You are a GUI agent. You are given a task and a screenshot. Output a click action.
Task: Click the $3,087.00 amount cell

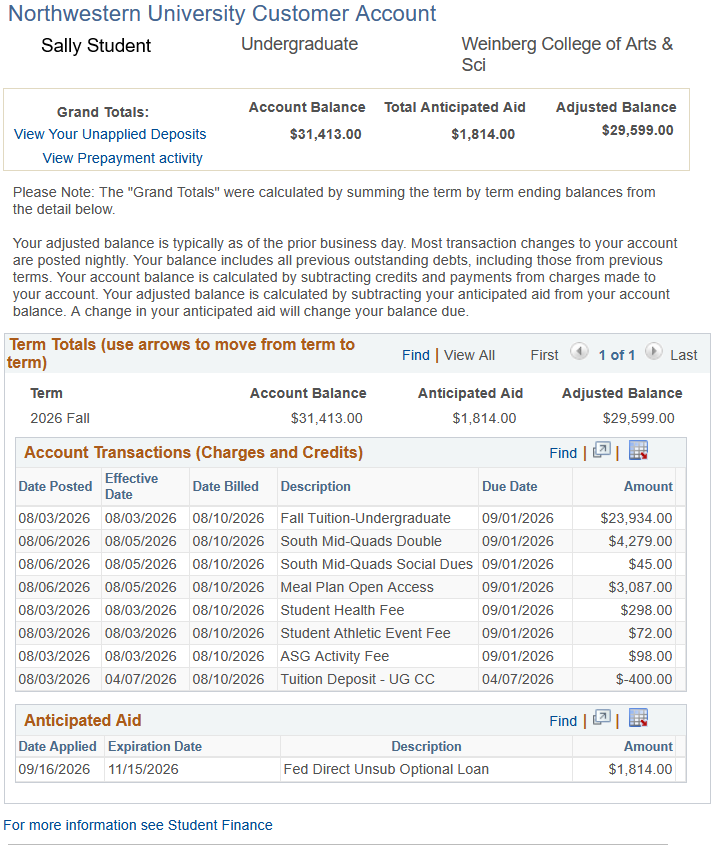pos(641,587)
